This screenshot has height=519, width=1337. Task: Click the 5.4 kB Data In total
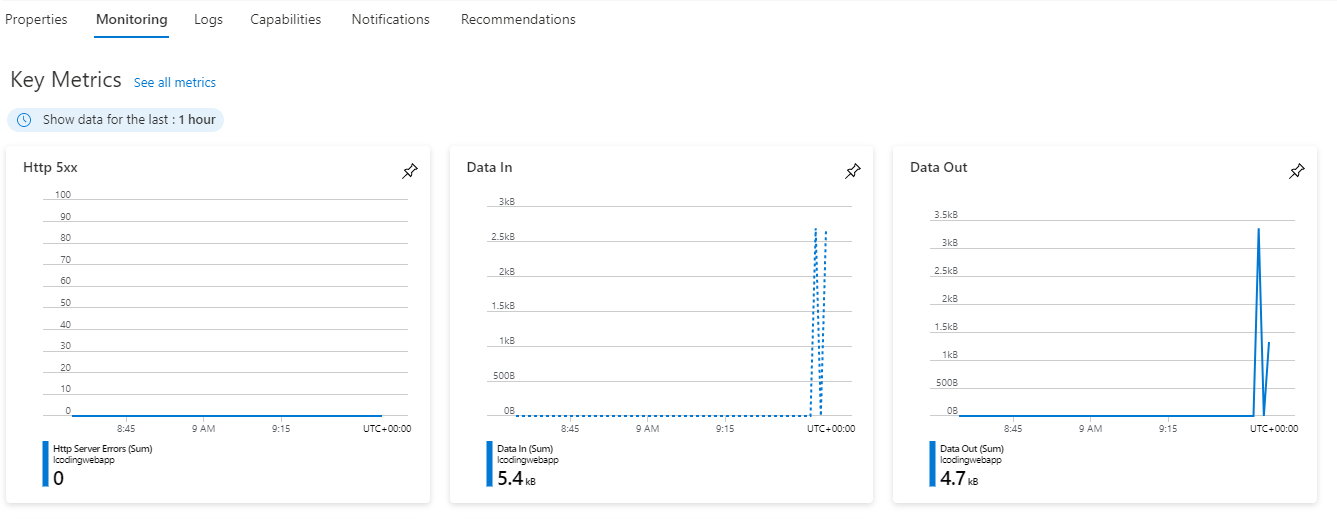click(515, 478)
